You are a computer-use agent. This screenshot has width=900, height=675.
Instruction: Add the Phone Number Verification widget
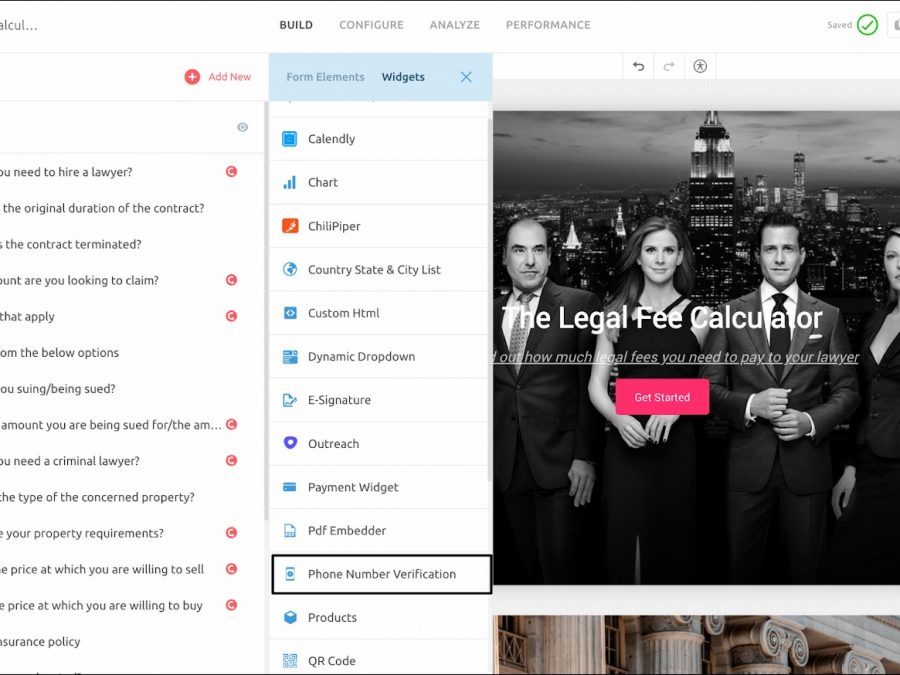(381, 574)
